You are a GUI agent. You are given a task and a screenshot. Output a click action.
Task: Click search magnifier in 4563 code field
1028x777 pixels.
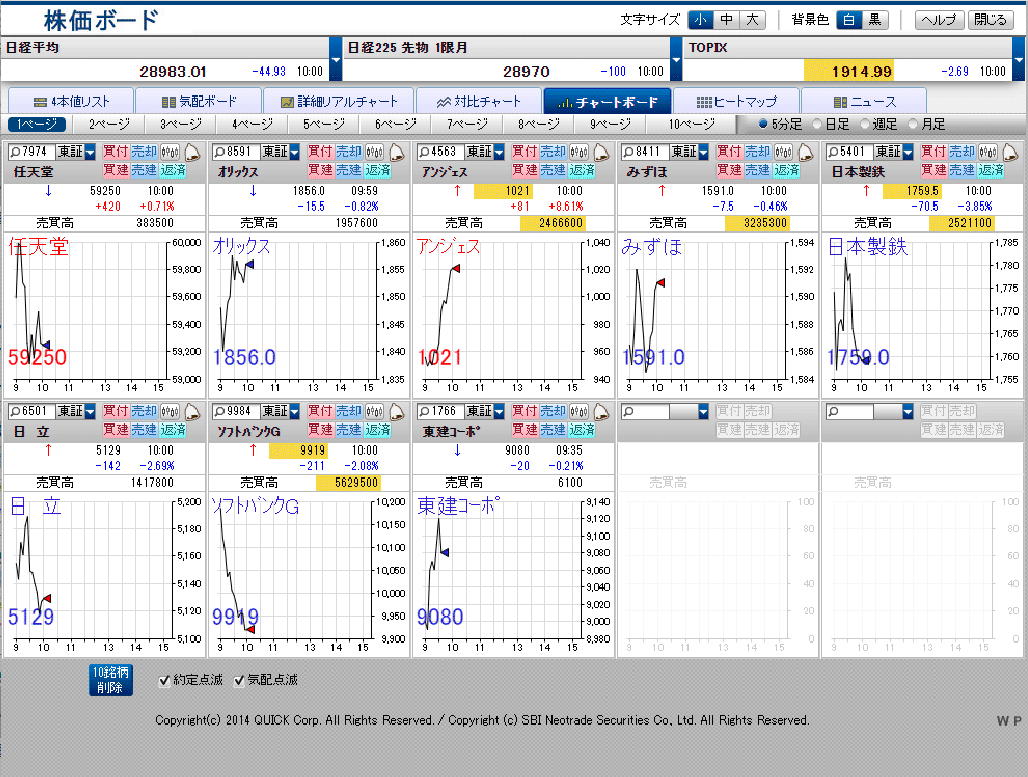424,152
